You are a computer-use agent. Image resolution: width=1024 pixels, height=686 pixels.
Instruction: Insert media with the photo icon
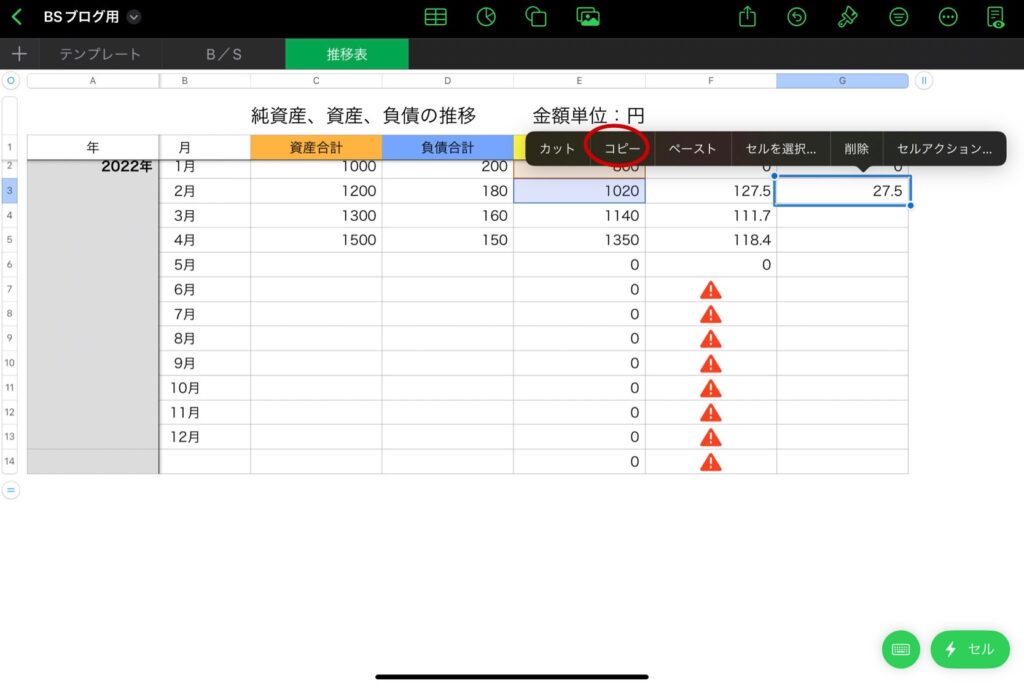pyautogui.click(x=588, y=17)
